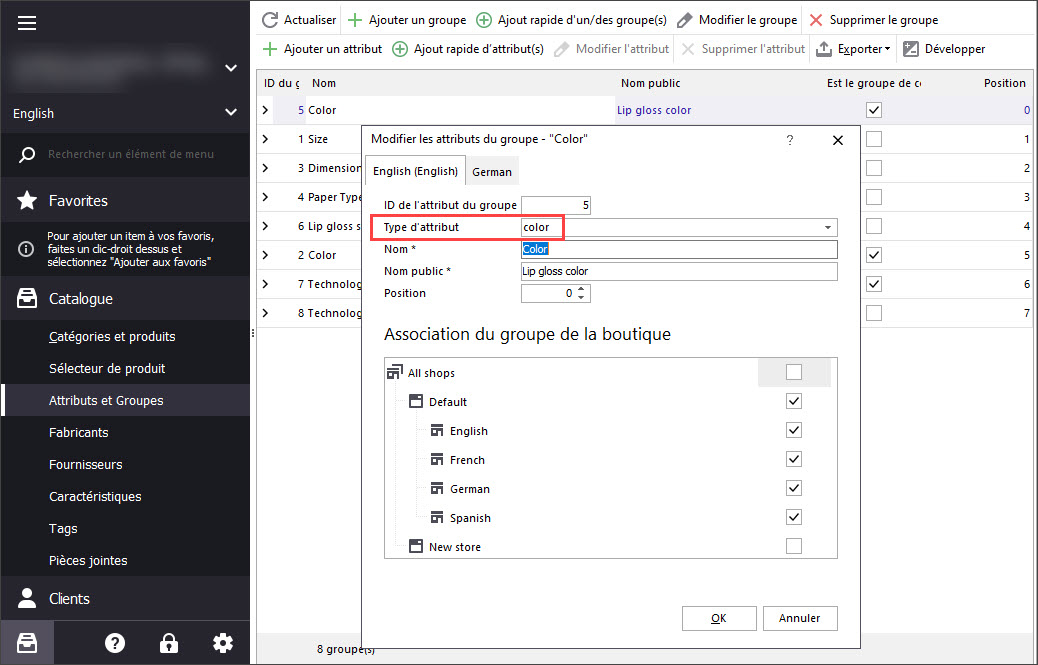
Task: Click the Catalogue box icon
Action: tap(26, 298)
